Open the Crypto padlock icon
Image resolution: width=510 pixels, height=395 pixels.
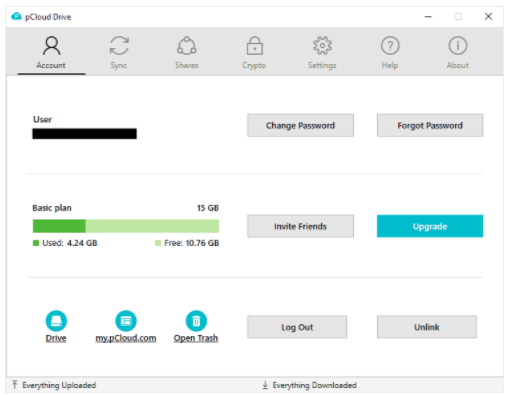(x=255, y=46)
